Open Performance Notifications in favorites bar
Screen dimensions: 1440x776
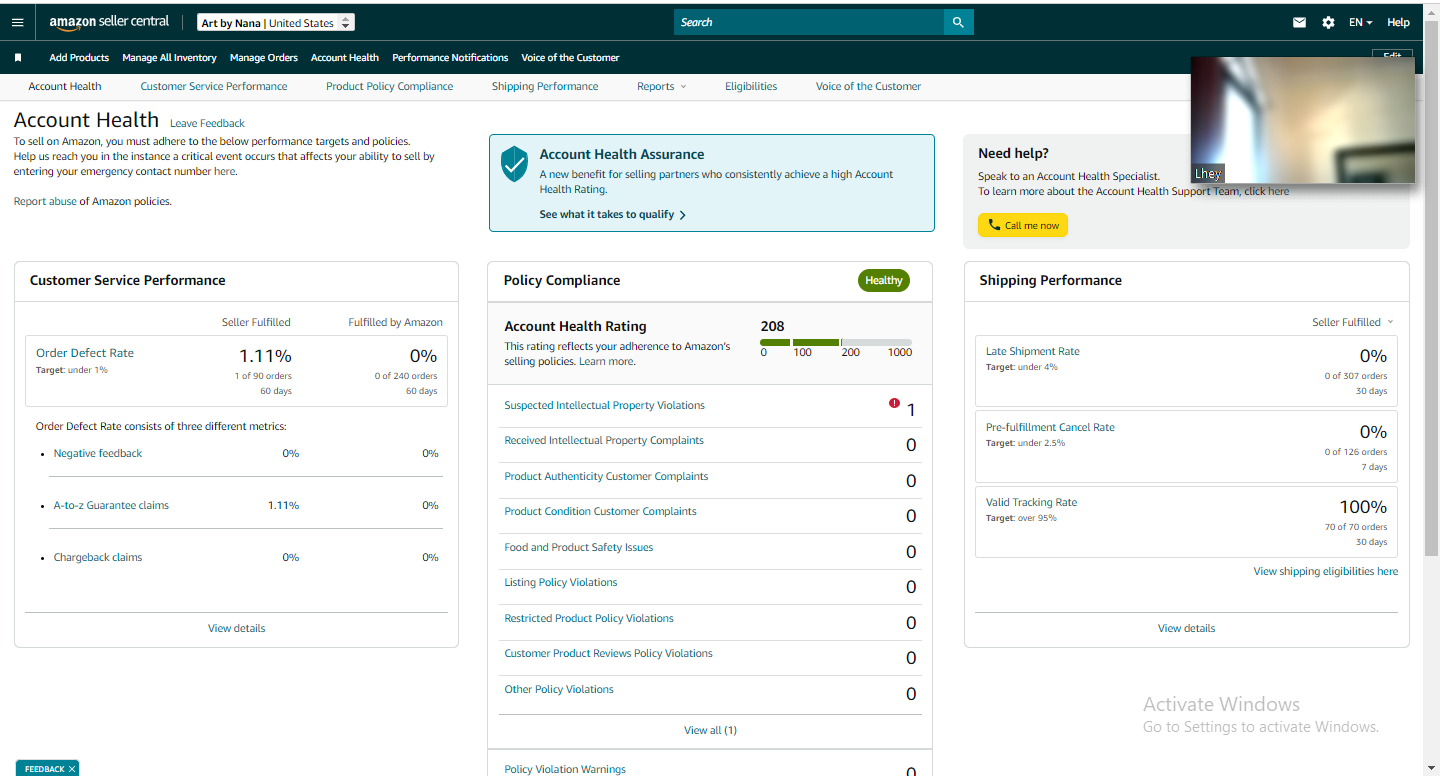tap(450, 58)
